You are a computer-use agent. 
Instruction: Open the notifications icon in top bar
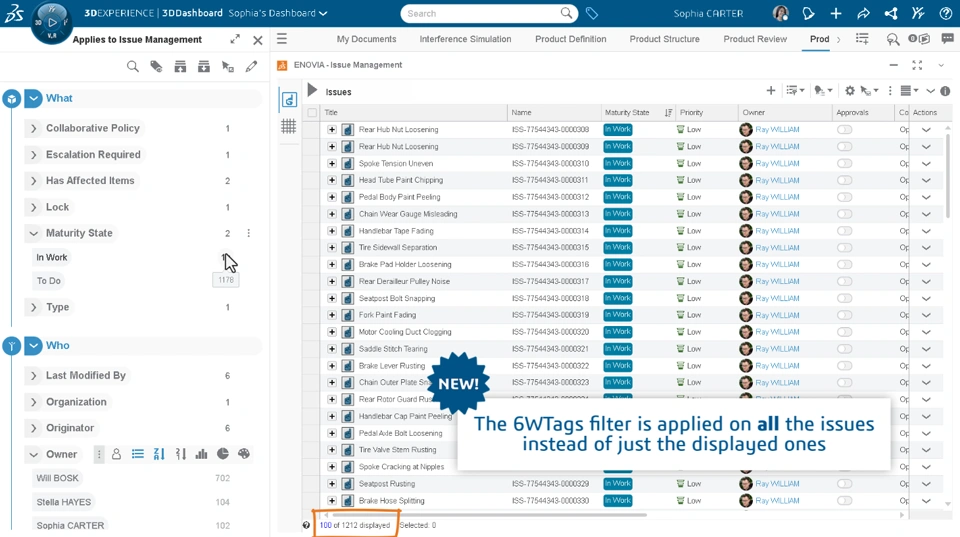pos(808,13)
